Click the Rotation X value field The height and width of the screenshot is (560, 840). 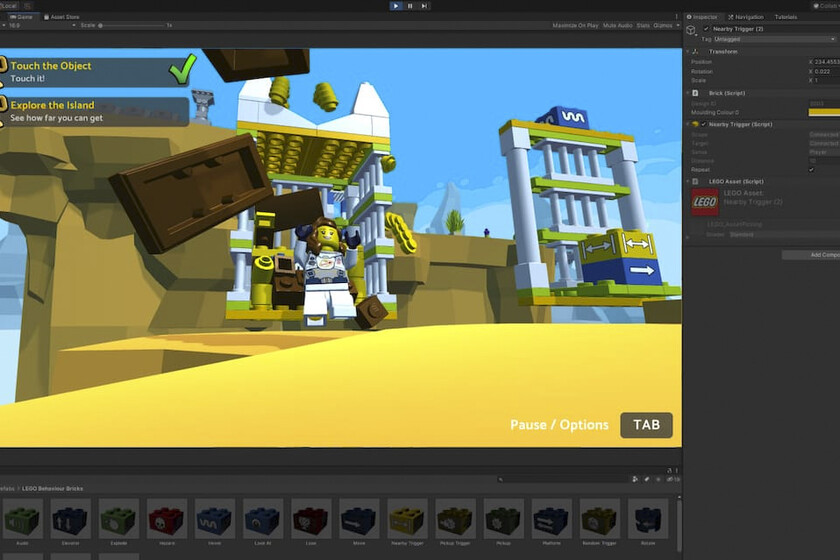(827, 71)
